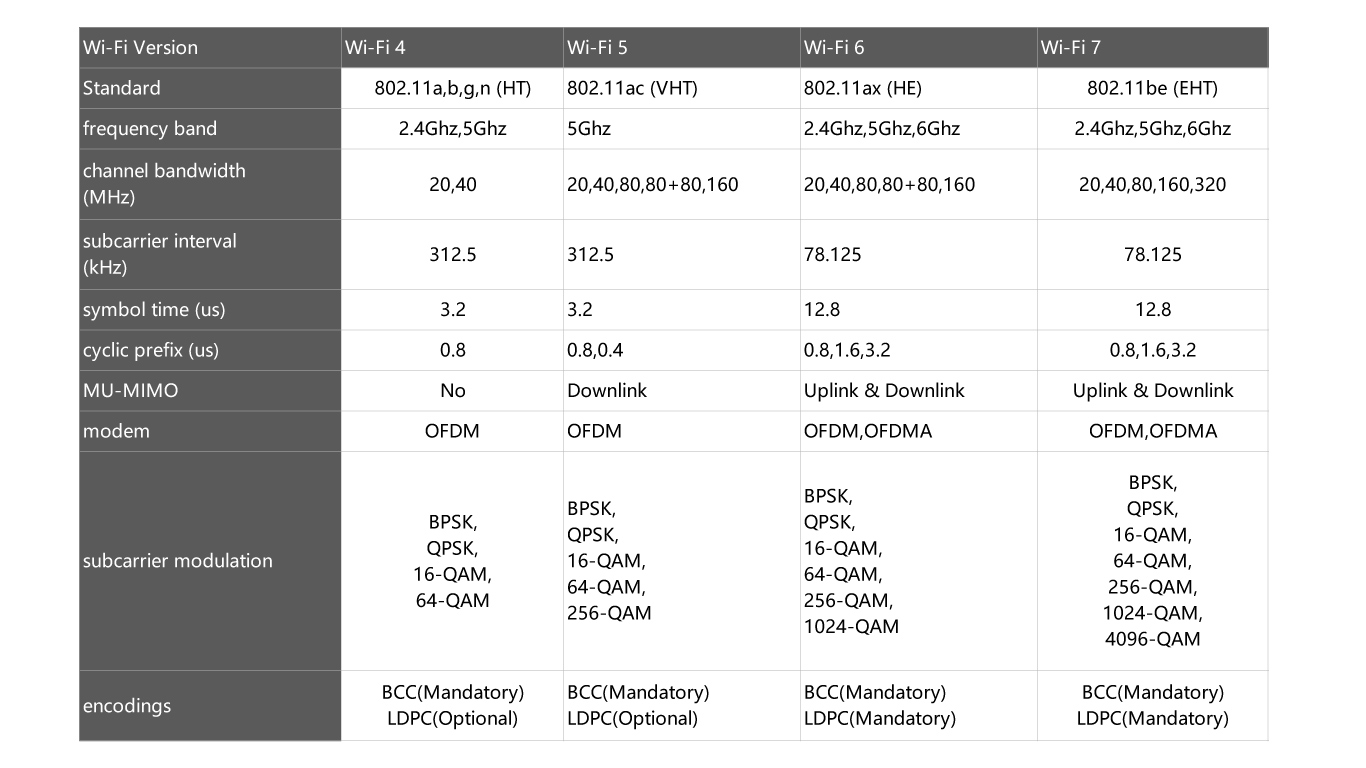Click the "channel bandwidth (MHz)" row label
This screenshot has height=768, width=1366.
164,184
